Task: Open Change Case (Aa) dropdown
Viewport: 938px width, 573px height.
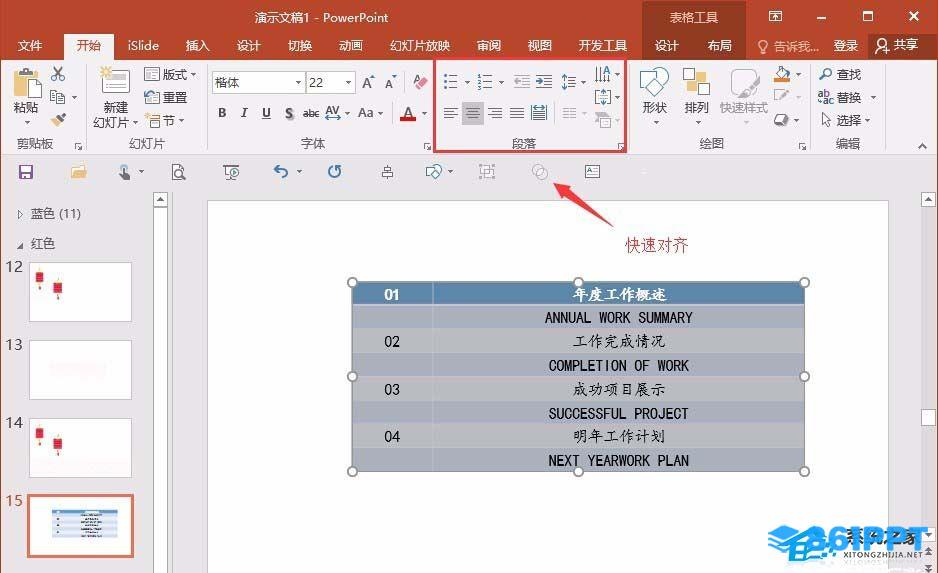Action: click(370, 112)
